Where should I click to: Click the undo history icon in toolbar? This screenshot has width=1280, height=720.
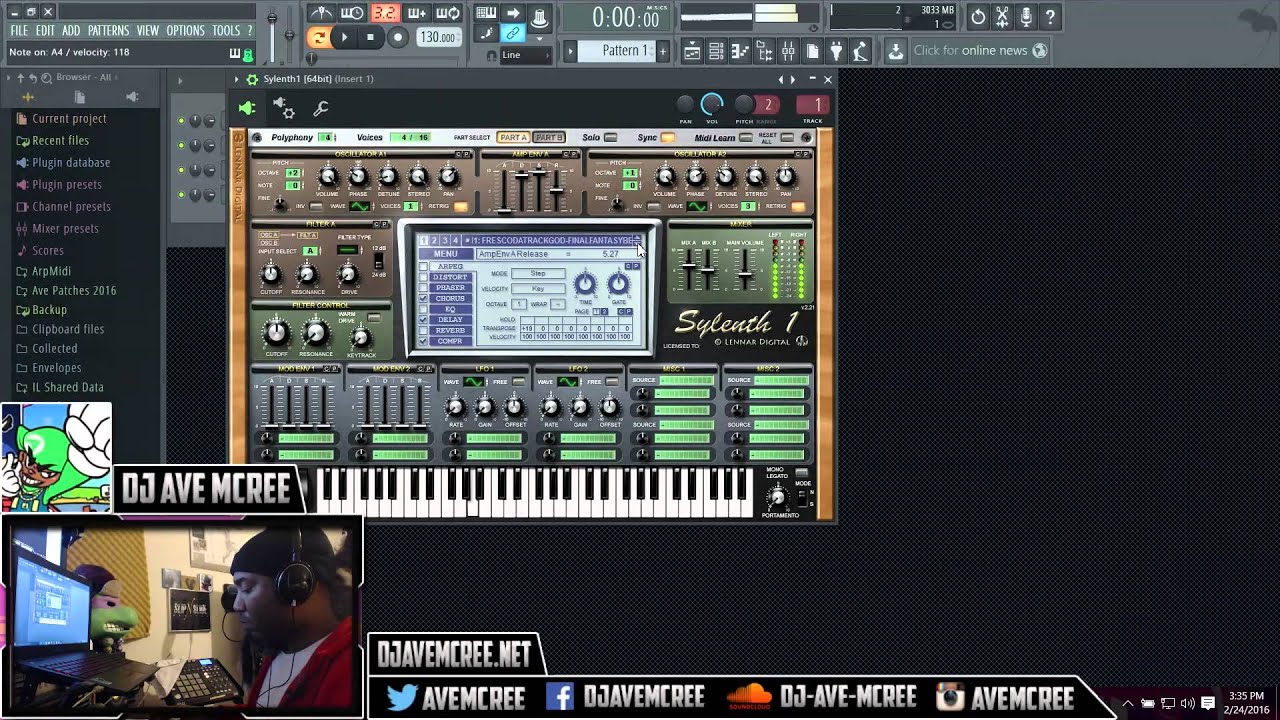(978, 17)
